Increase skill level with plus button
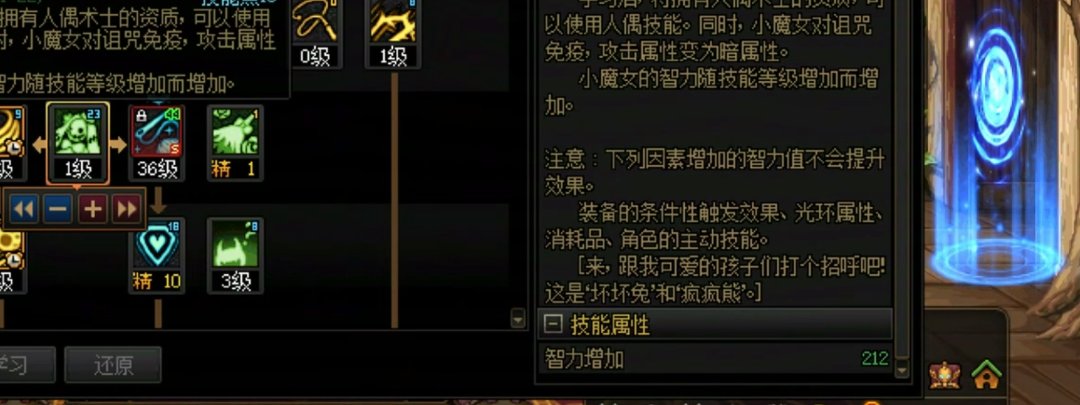 coord(92,208)
